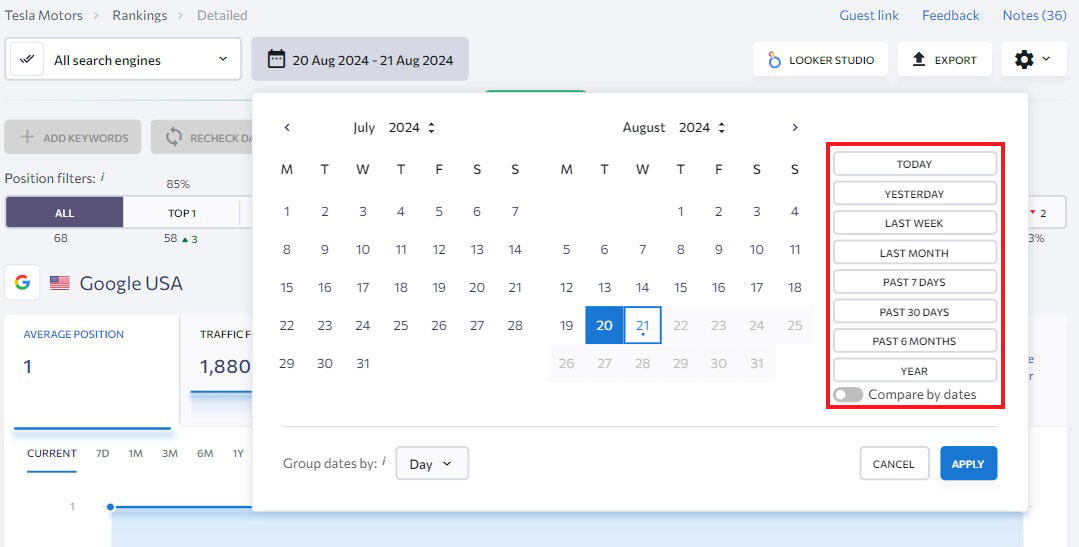Go to next month with right arrow

tap(795, 127)
